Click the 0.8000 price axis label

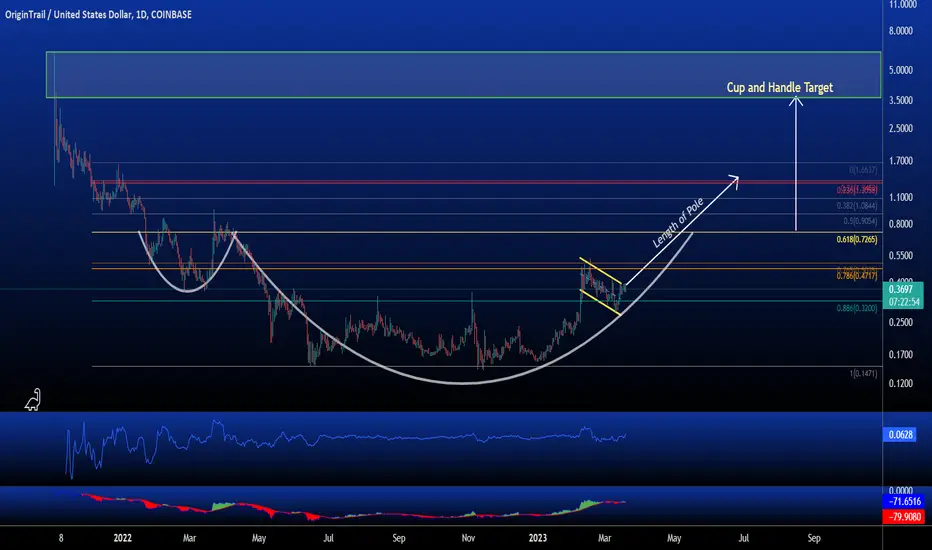[x=900, y=224]
